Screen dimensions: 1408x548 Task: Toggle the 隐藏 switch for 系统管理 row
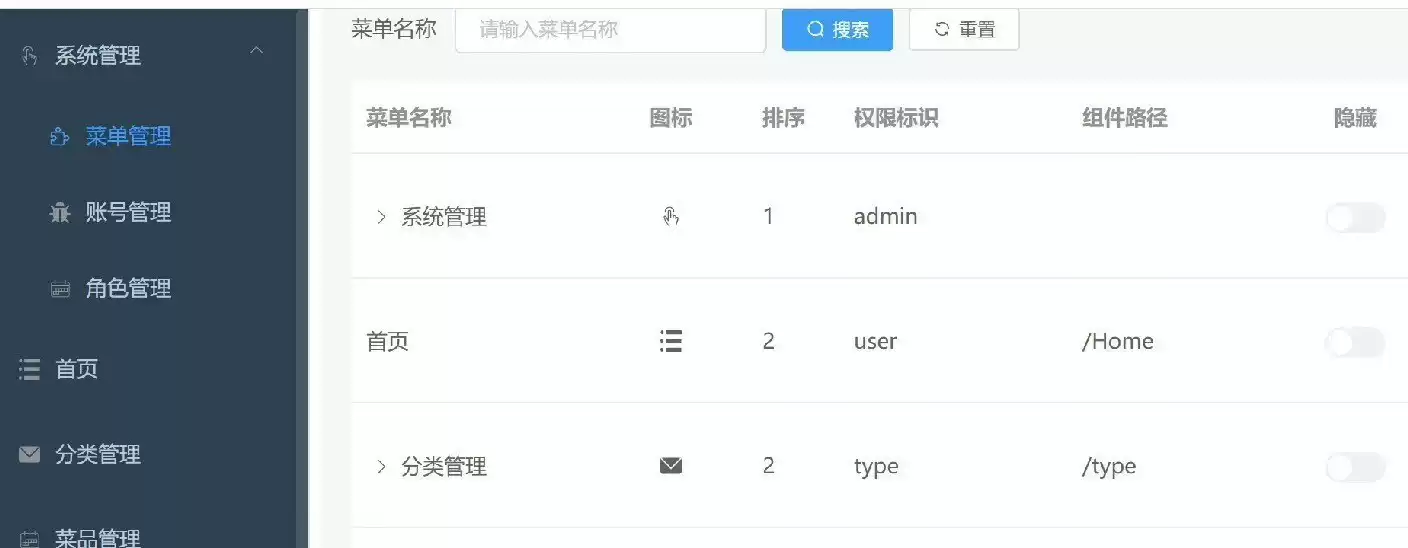coord(1355,217)
